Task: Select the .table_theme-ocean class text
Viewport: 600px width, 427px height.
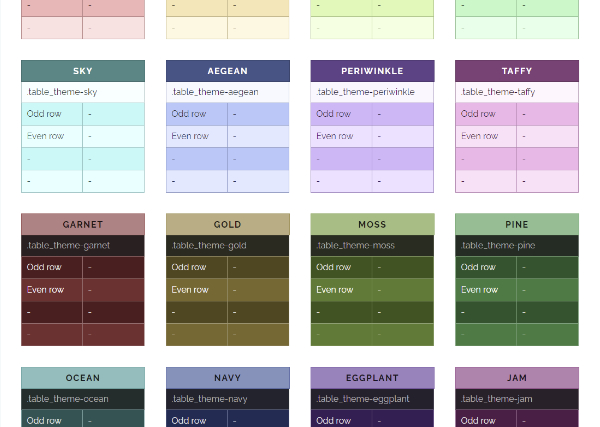Action: [68, 399]
